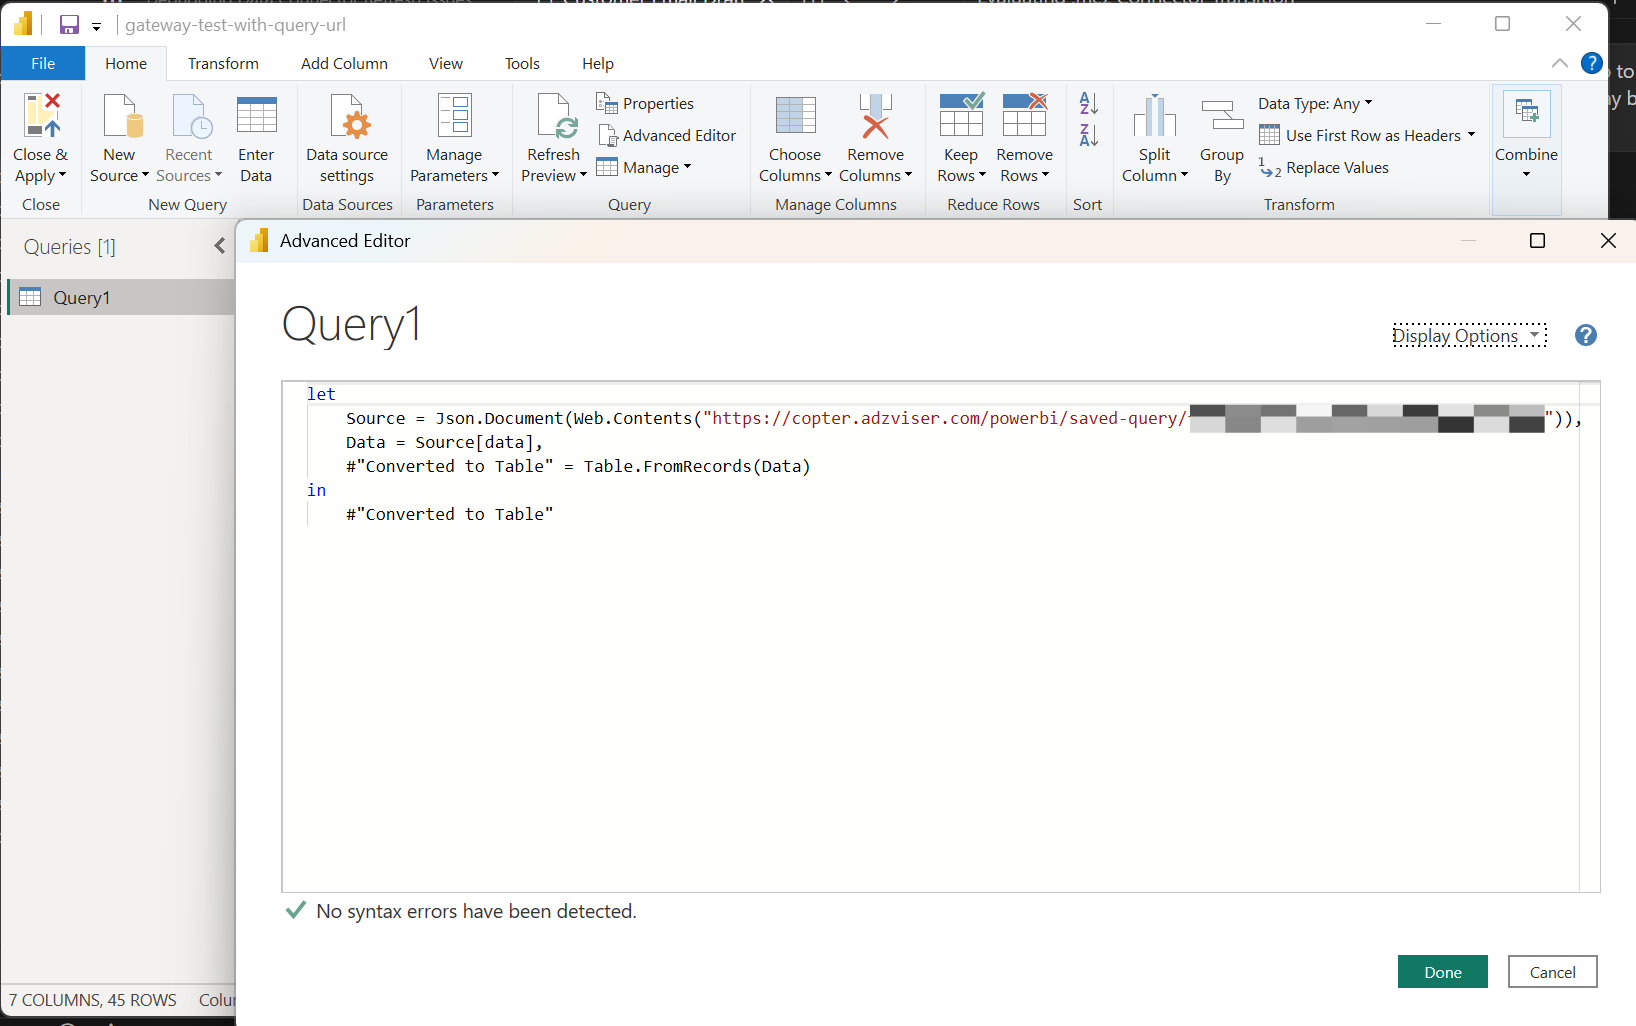Screen dimensions: 1636x1026
Task: Expand Choose Columns dropdown
Action: 828,175
